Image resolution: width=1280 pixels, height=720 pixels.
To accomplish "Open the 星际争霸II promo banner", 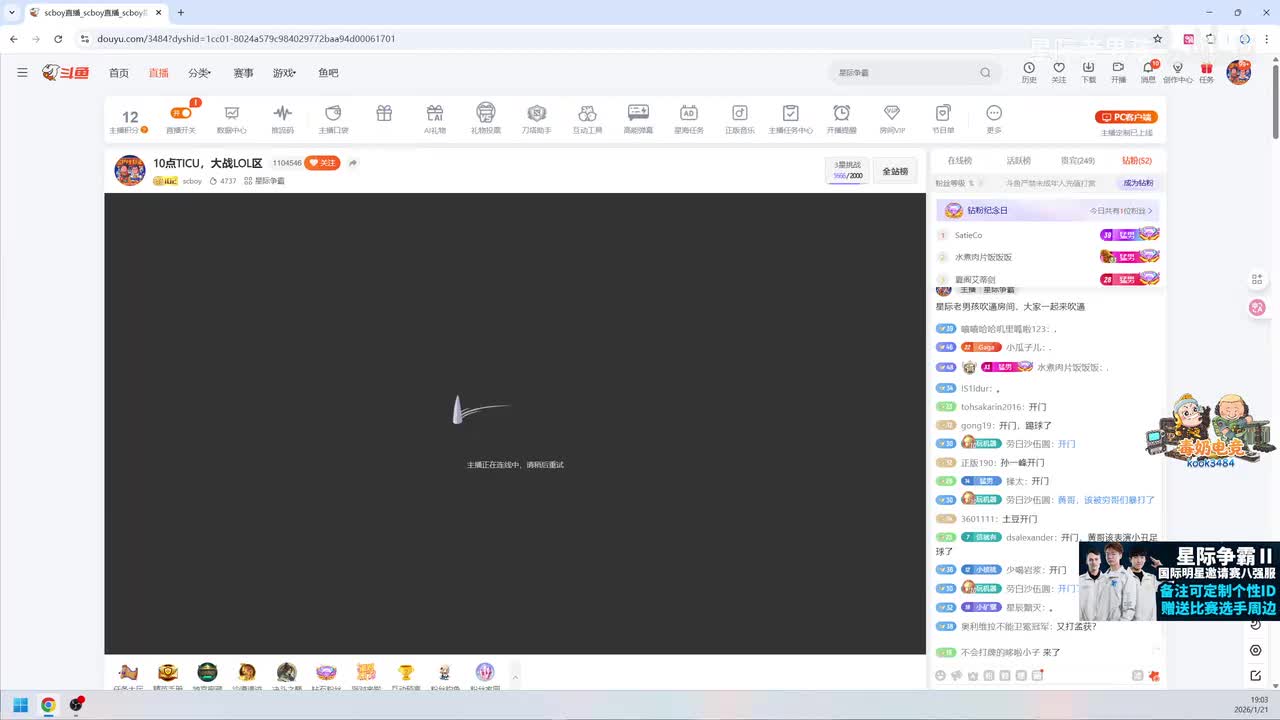I will [1179, 581].
